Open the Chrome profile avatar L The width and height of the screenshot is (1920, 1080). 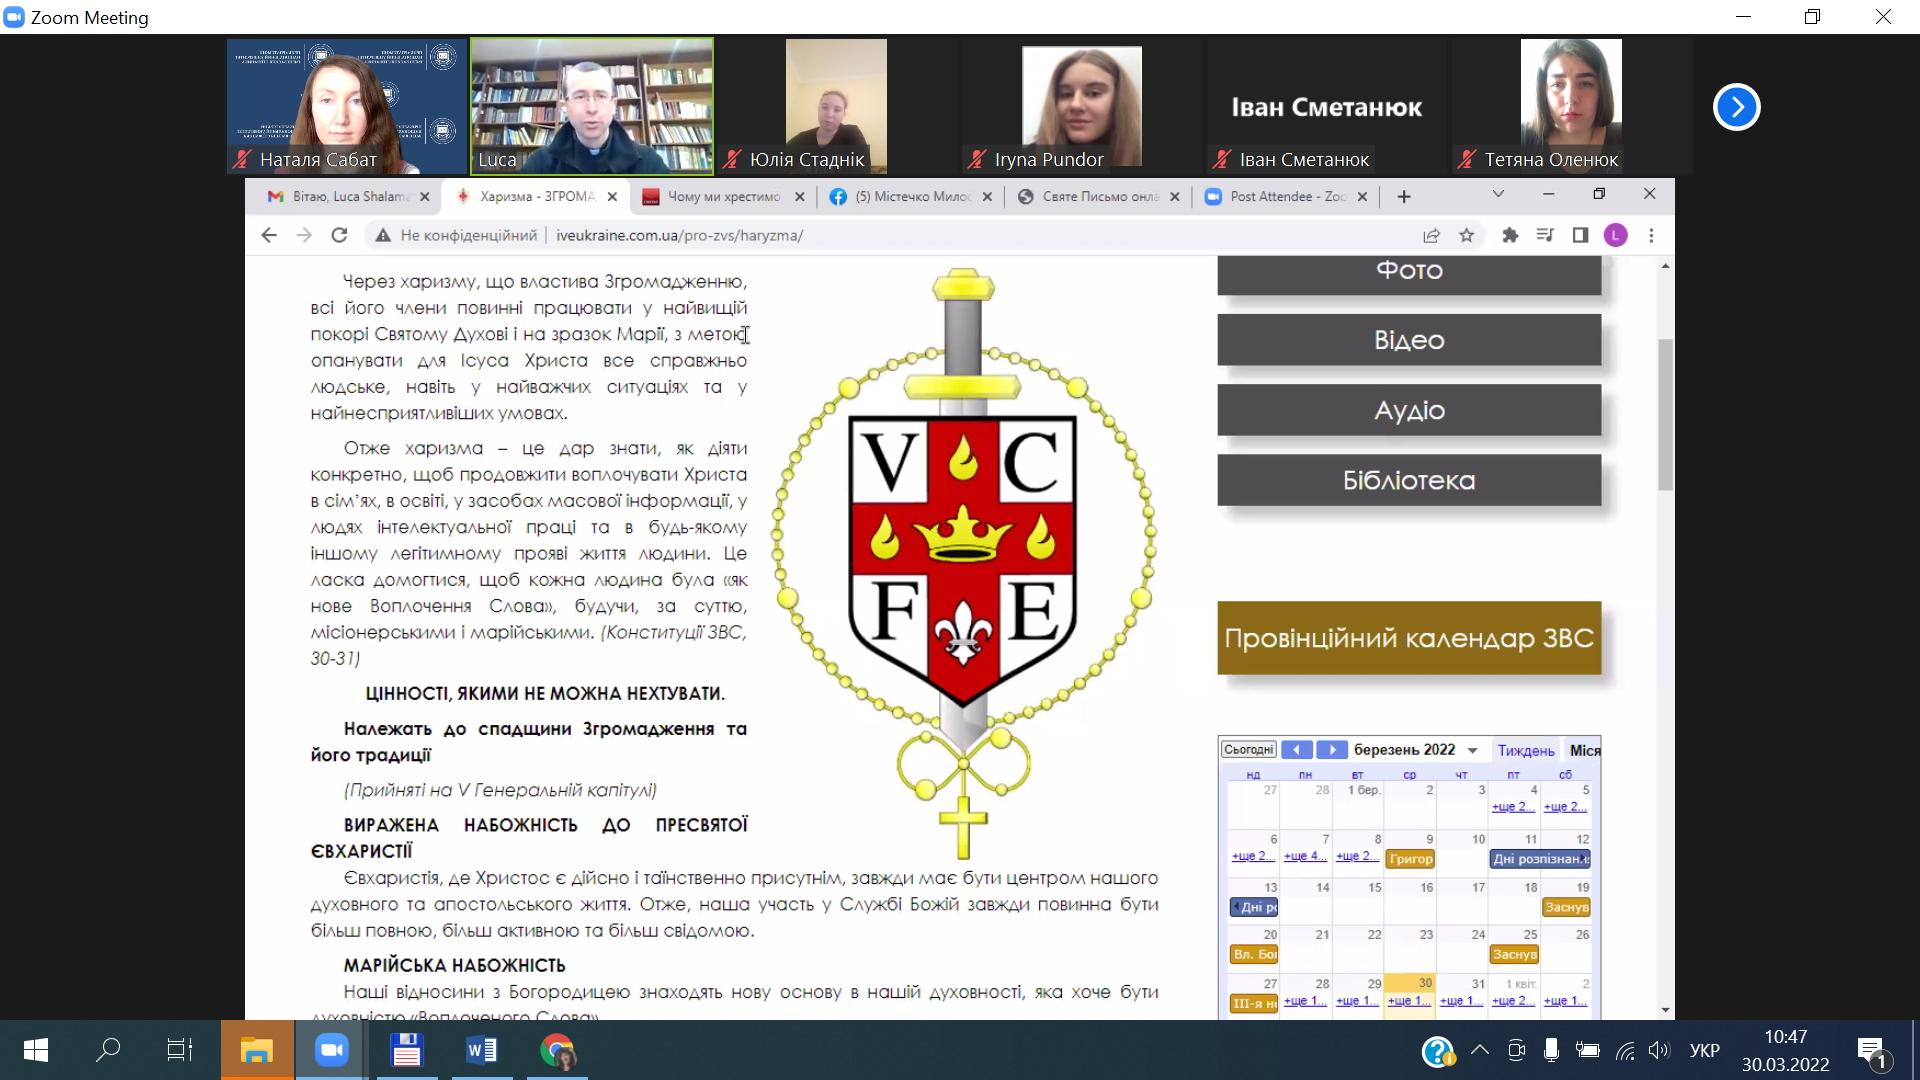click(x=1615, y=235)
